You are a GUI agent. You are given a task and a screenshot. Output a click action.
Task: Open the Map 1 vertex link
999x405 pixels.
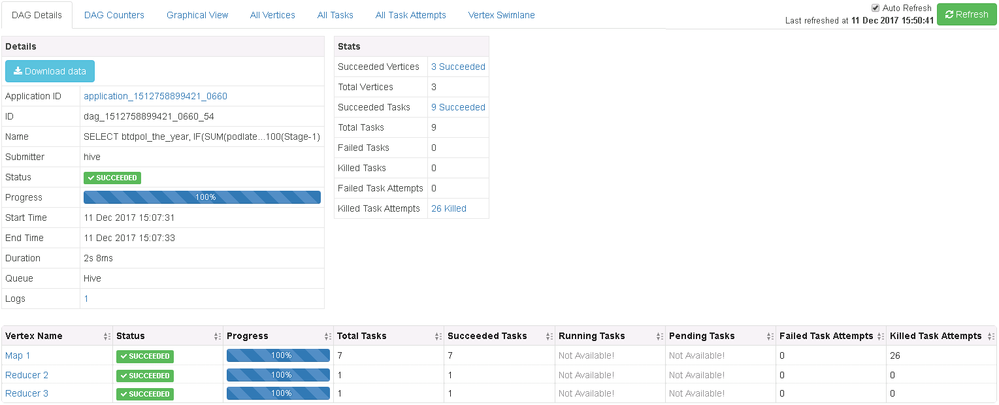coord(19,356)
